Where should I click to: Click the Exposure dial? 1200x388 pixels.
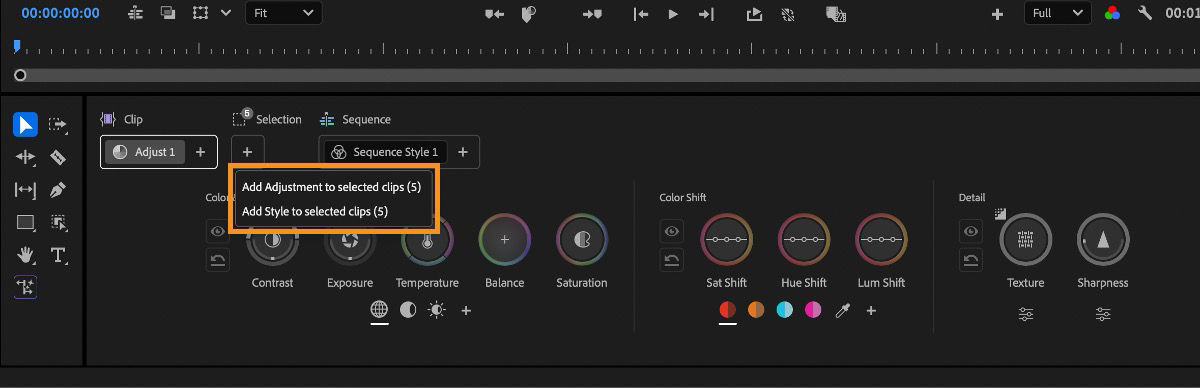point(350,240)
